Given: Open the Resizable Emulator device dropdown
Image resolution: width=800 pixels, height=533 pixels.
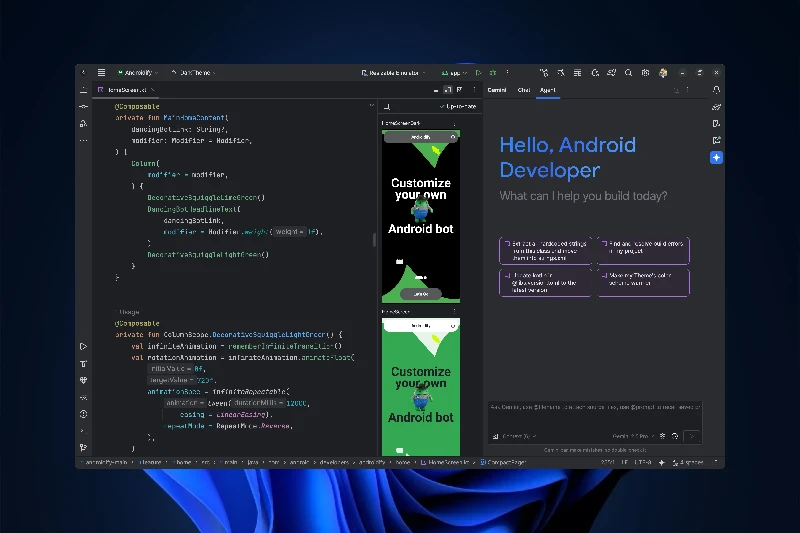Looking at the screenshot, I should click(x=393, y=73).
